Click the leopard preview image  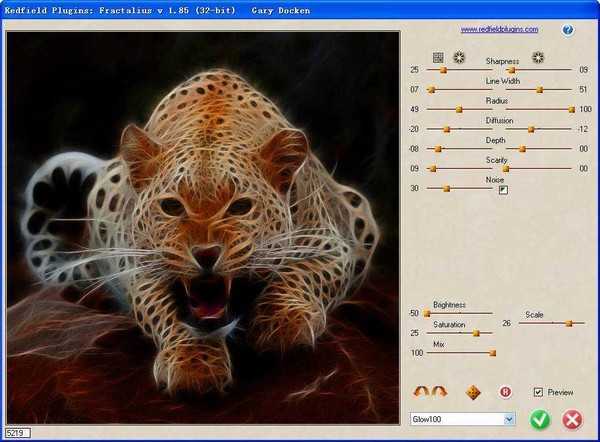pyautogui.click(x=202, y=227)
